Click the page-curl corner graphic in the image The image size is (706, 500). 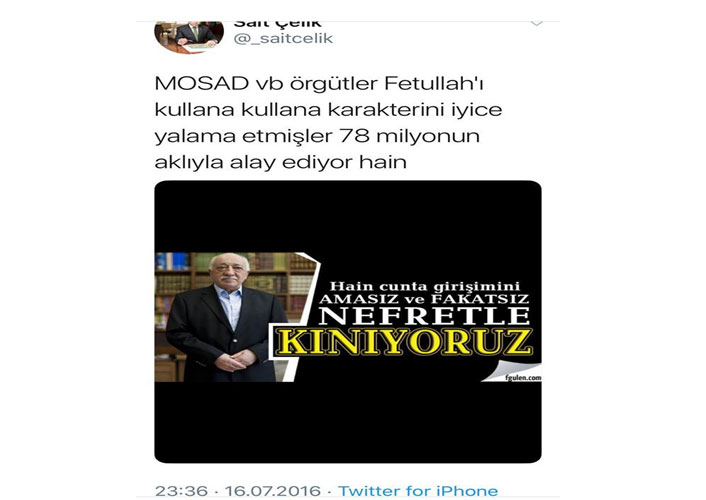pyautogui.click(x=511, y=372)
